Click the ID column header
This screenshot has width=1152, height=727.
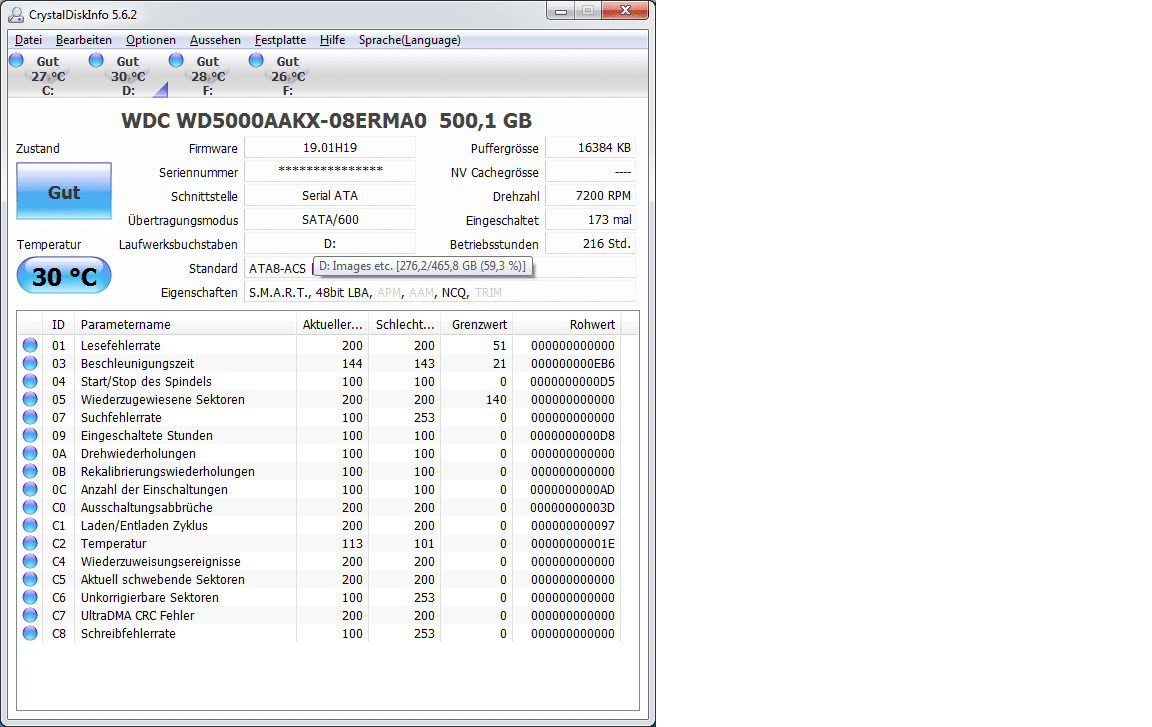tap(59, 325)
